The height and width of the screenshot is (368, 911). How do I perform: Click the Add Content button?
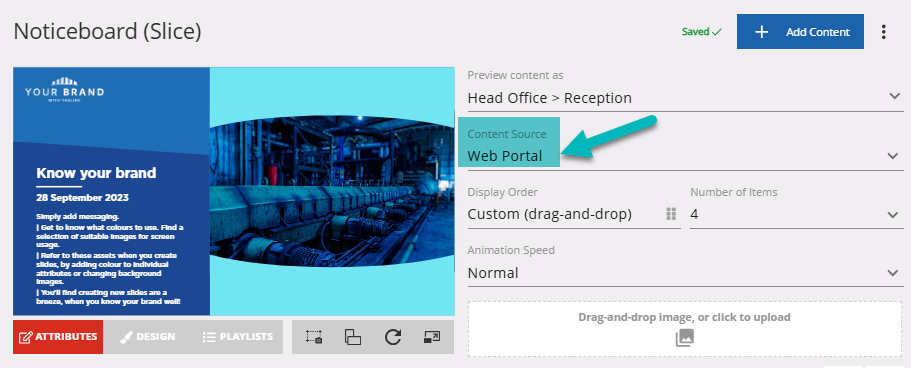[800, 32]
